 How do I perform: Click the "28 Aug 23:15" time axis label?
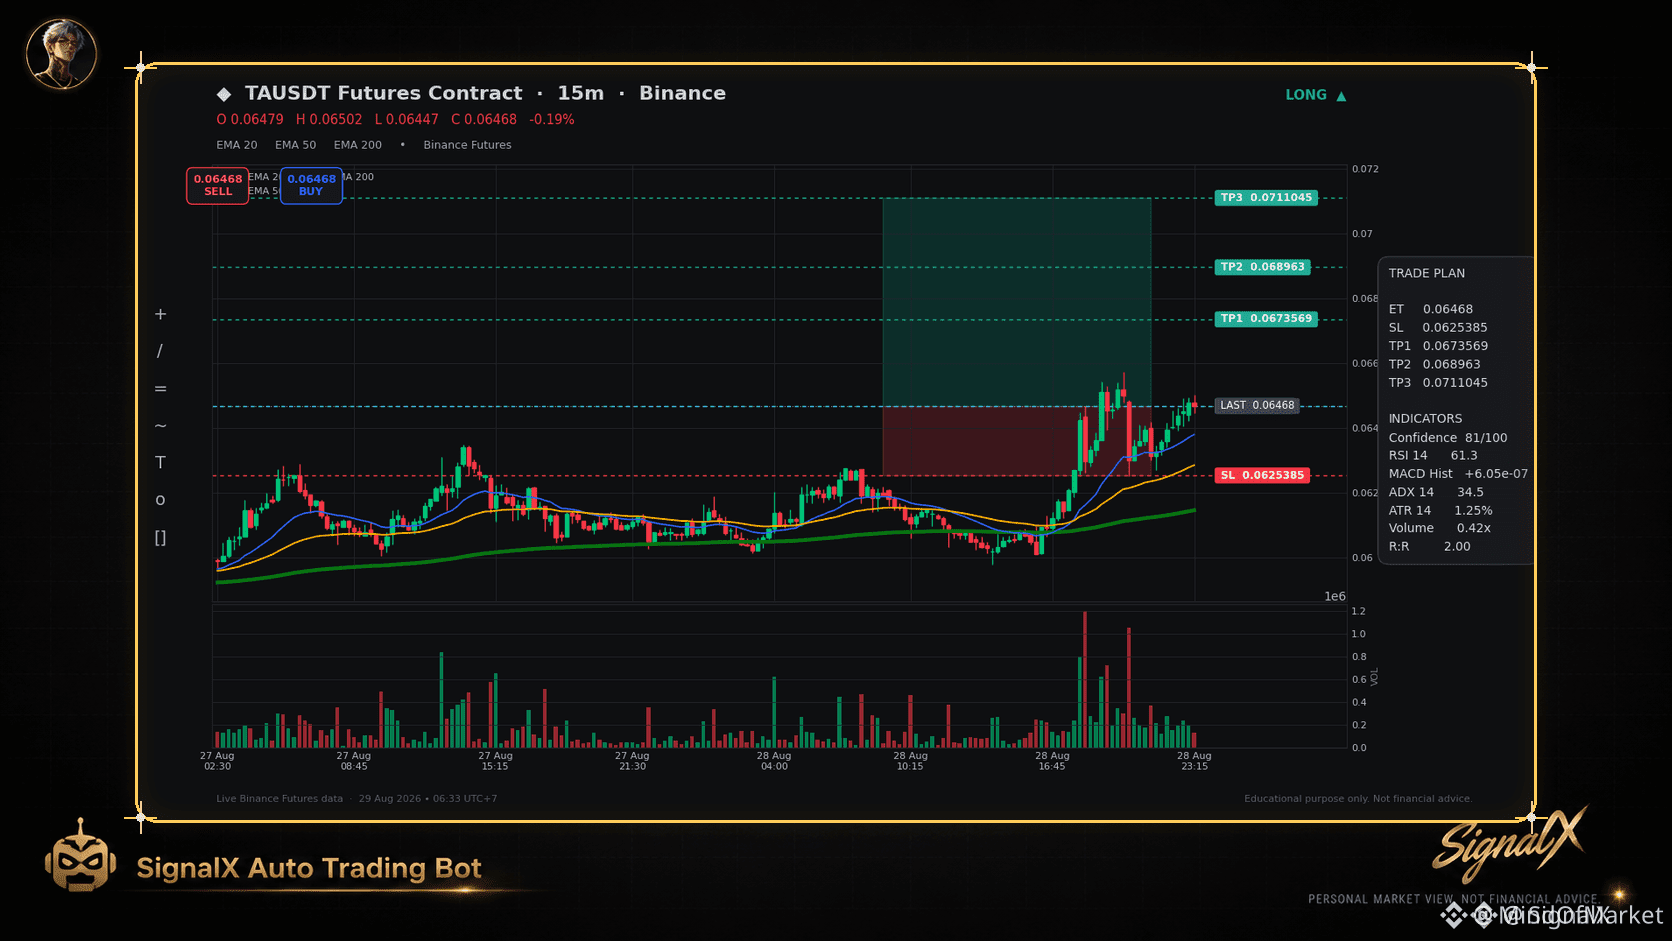coord(1194,761)
